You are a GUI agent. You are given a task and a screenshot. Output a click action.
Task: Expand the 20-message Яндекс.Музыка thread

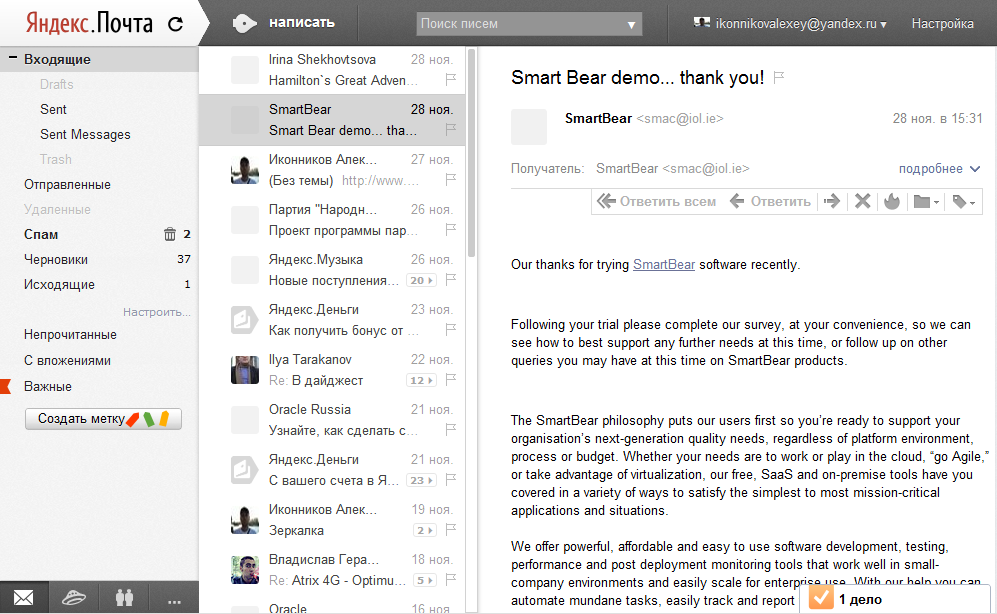(x=421, y=280)
